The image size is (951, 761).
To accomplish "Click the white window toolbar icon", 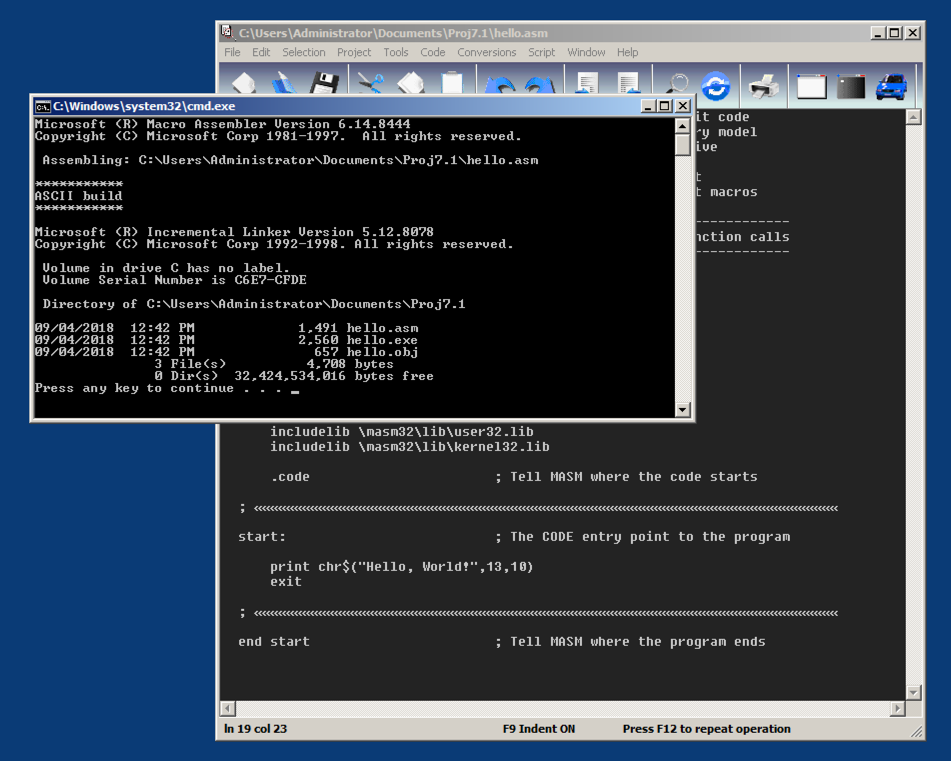I will click(812, 87).
